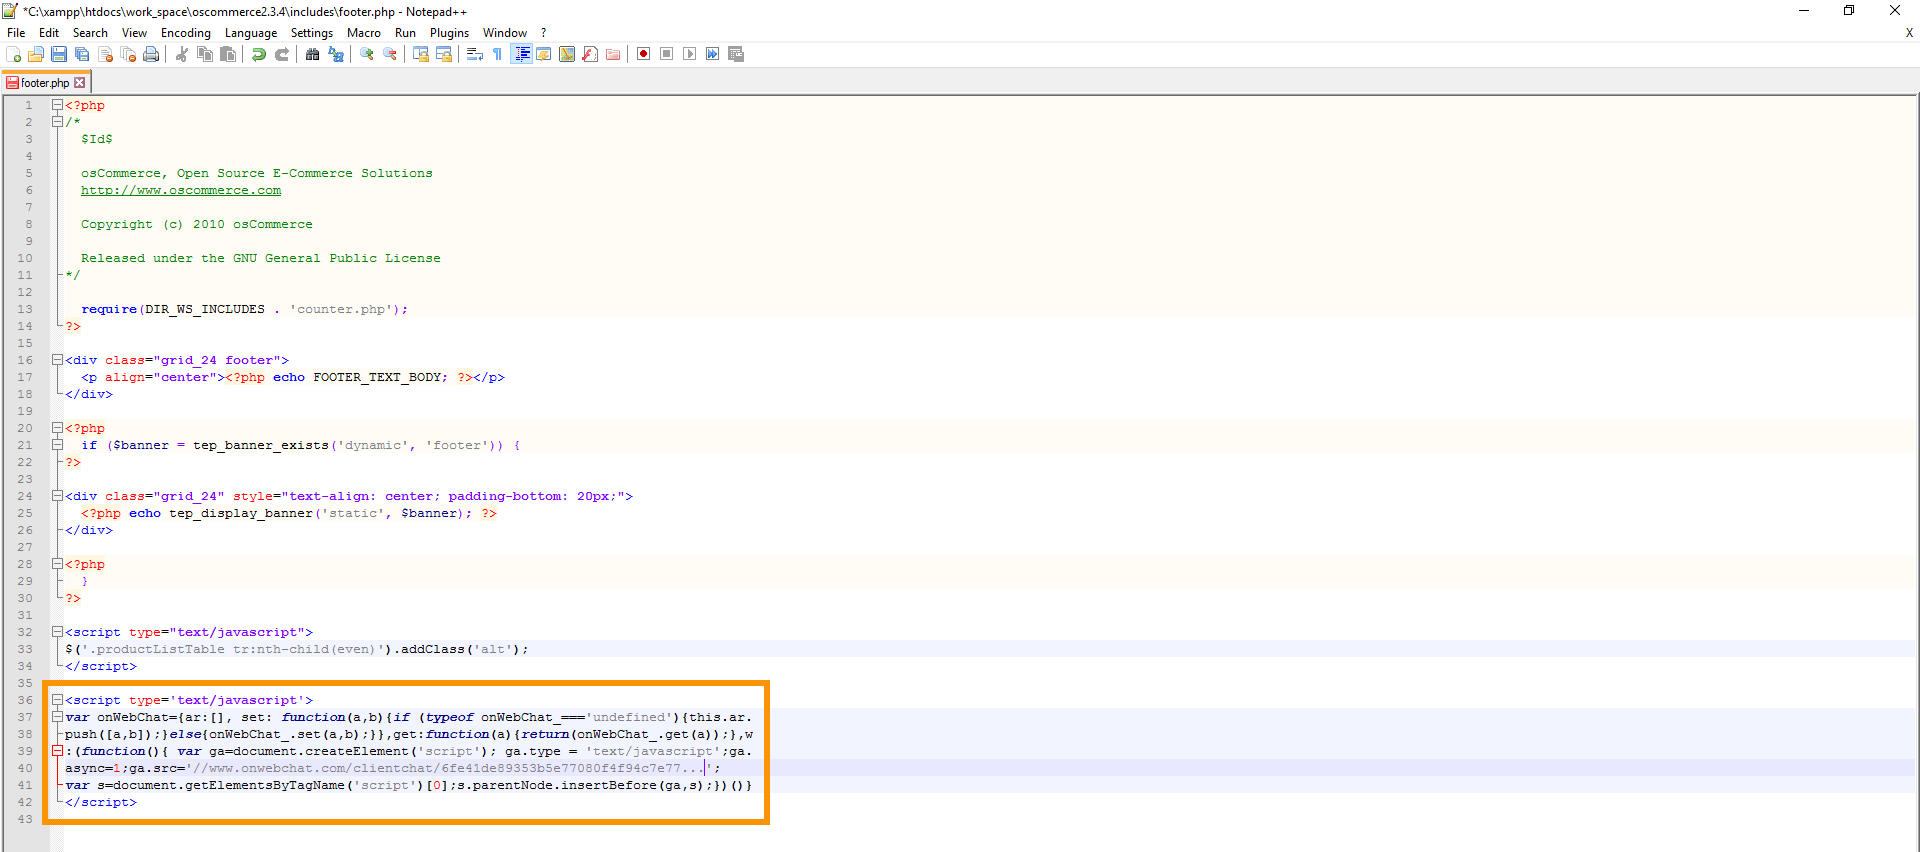
Task: Open the Encoding menu
Action: pos(186,33)
